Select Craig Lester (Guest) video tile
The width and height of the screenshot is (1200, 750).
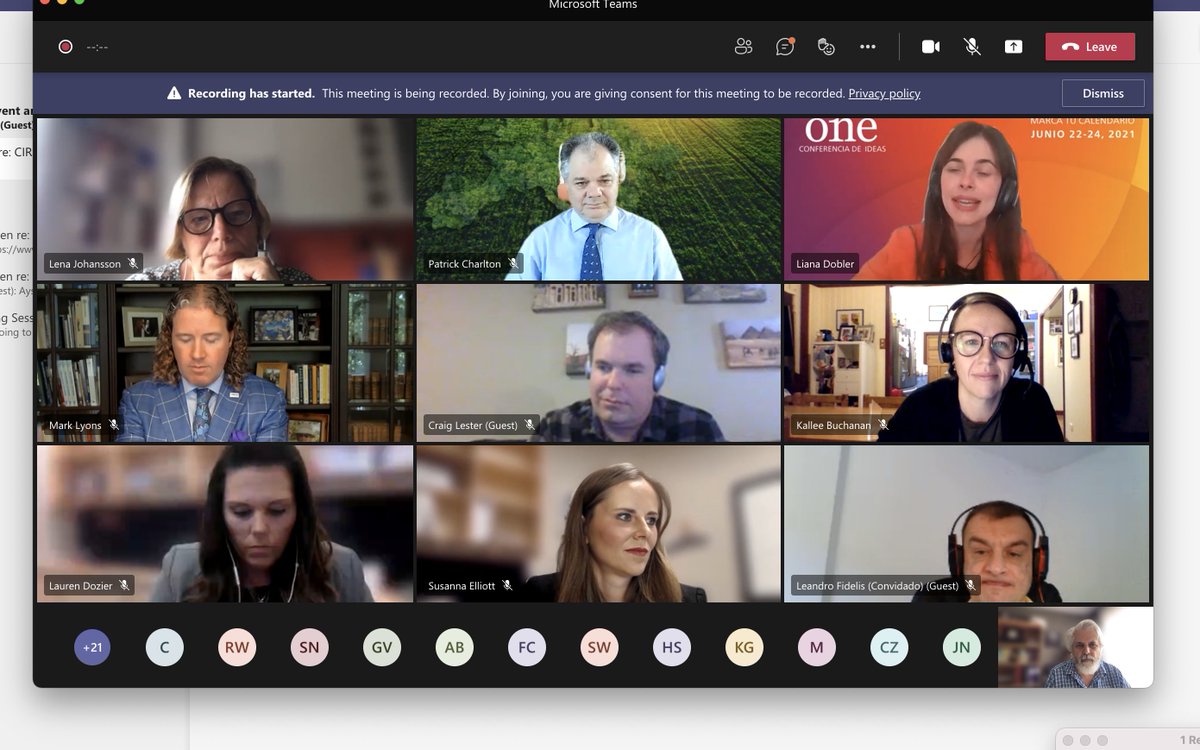(x=599, y=362)
